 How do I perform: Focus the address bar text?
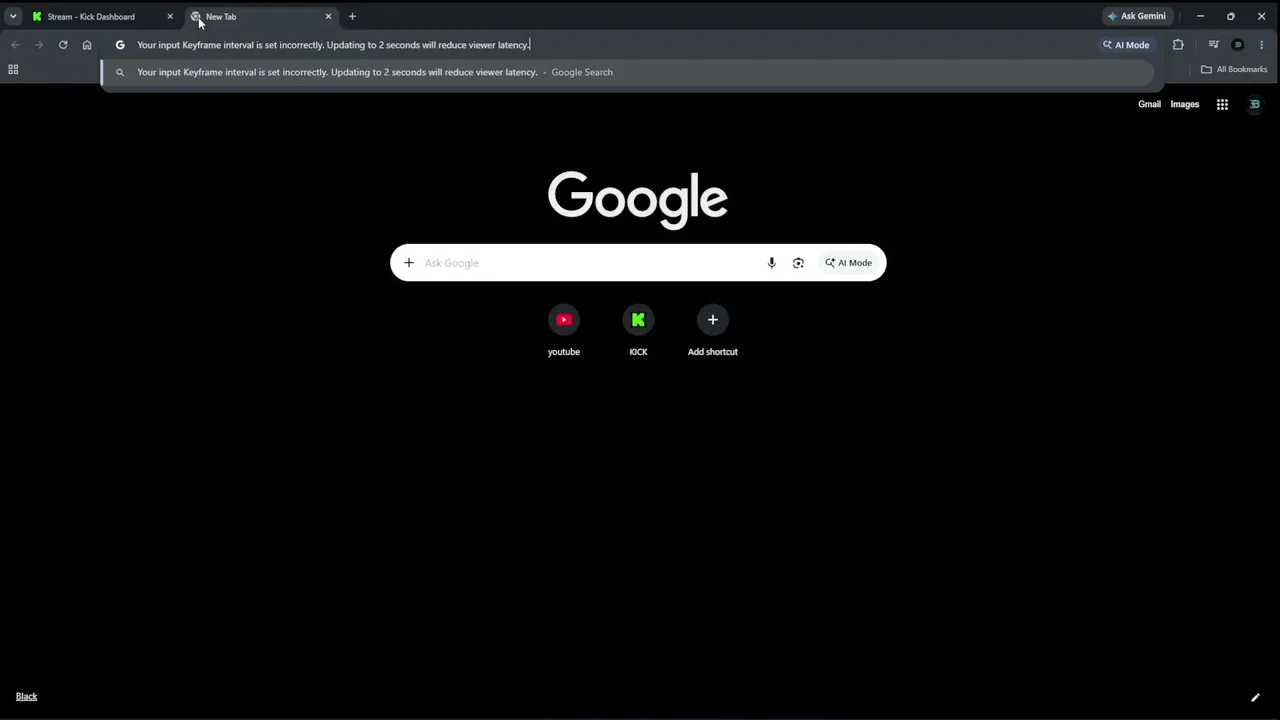tap(333, 45)
